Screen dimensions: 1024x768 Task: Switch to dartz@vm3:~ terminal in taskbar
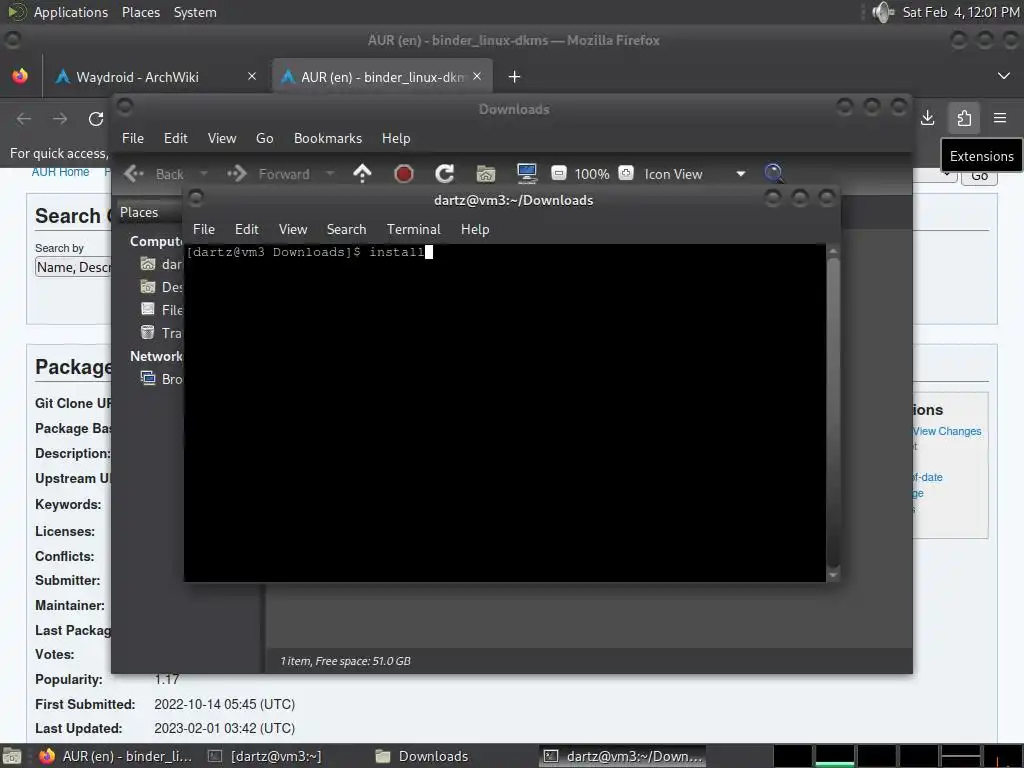tap(264, 756)
